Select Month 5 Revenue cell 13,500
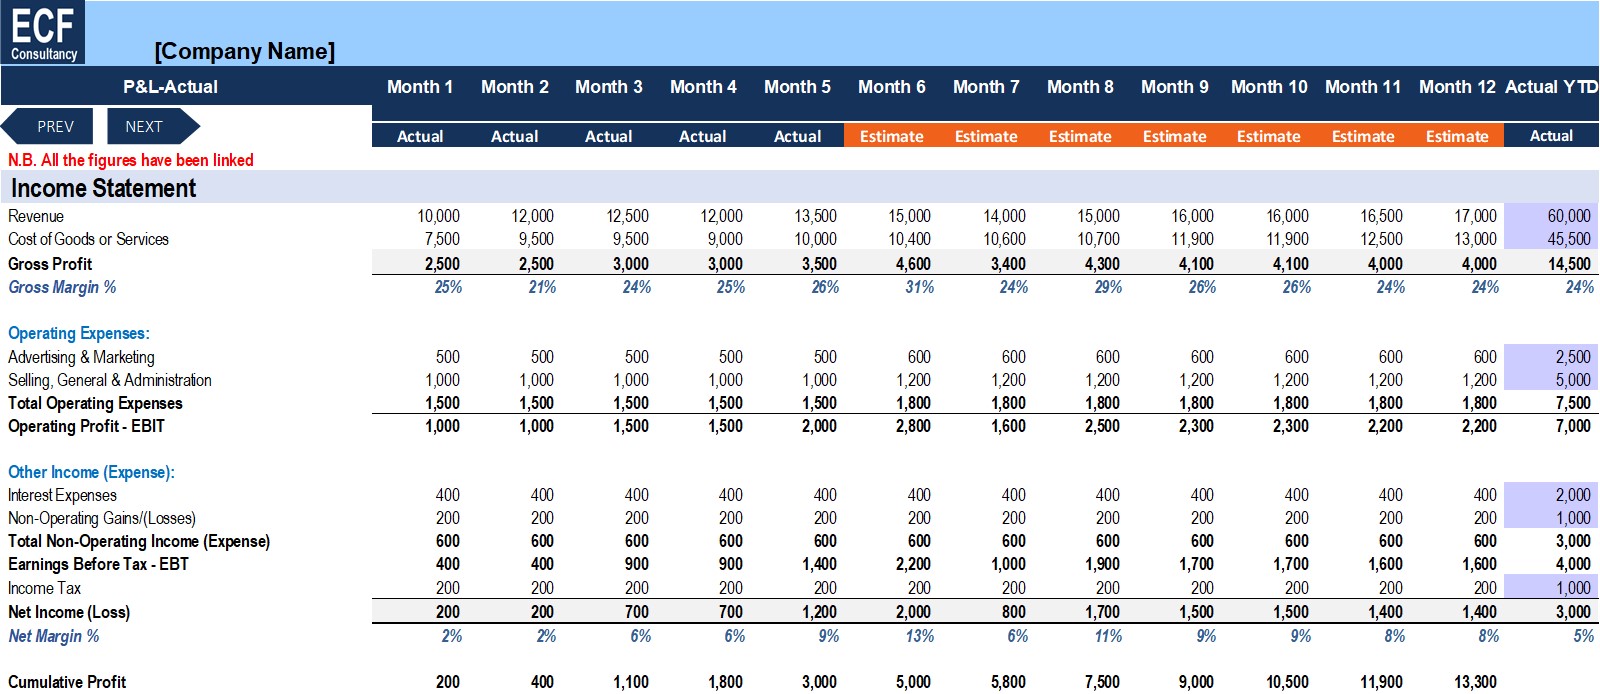1600x694 pixels. [x=815, y=216]
